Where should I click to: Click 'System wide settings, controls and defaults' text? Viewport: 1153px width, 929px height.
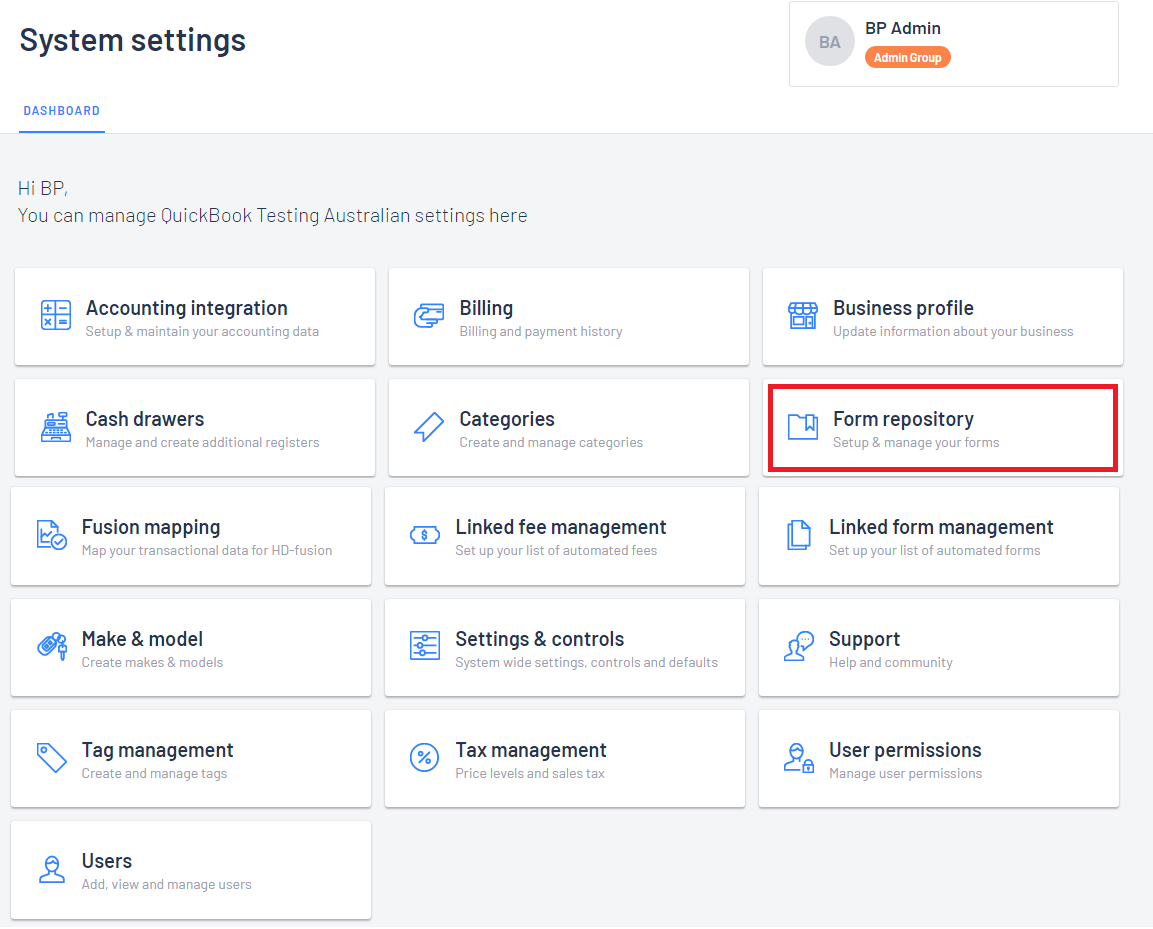tap(586, 663)
